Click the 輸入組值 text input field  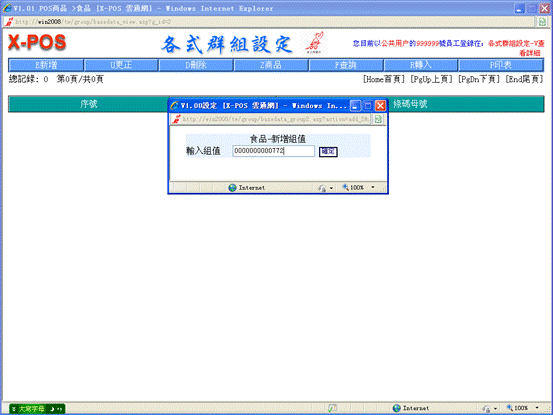coord(273,151)
